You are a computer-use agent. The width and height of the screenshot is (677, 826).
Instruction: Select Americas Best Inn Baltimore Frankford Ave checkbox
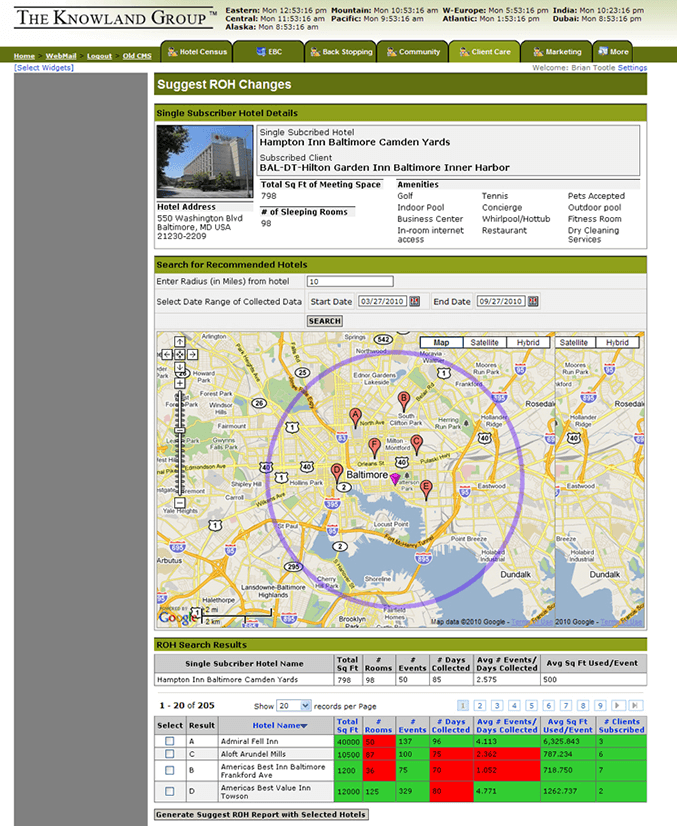click(x=169, y=770)
